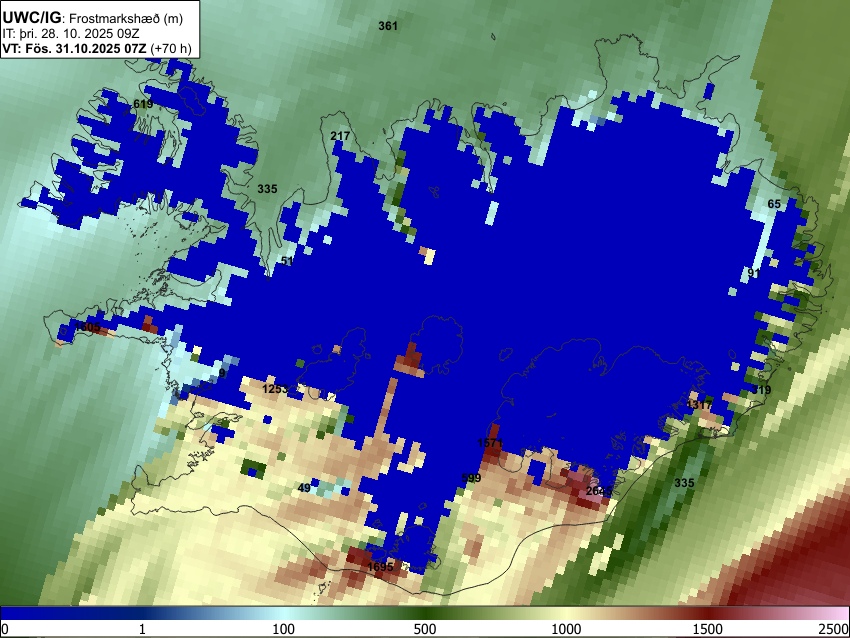Click the map value 51

click(287, 261)
